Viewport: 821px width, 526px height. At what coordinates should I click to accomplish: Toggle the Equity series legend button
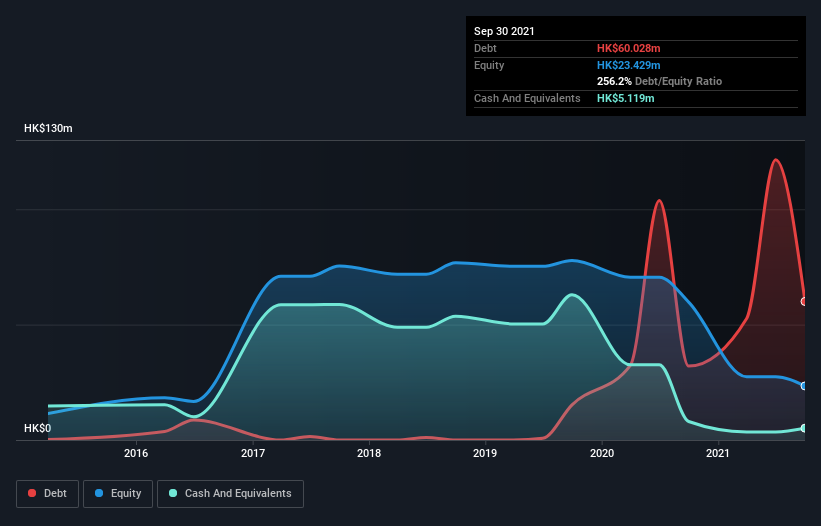coord(118,494)
